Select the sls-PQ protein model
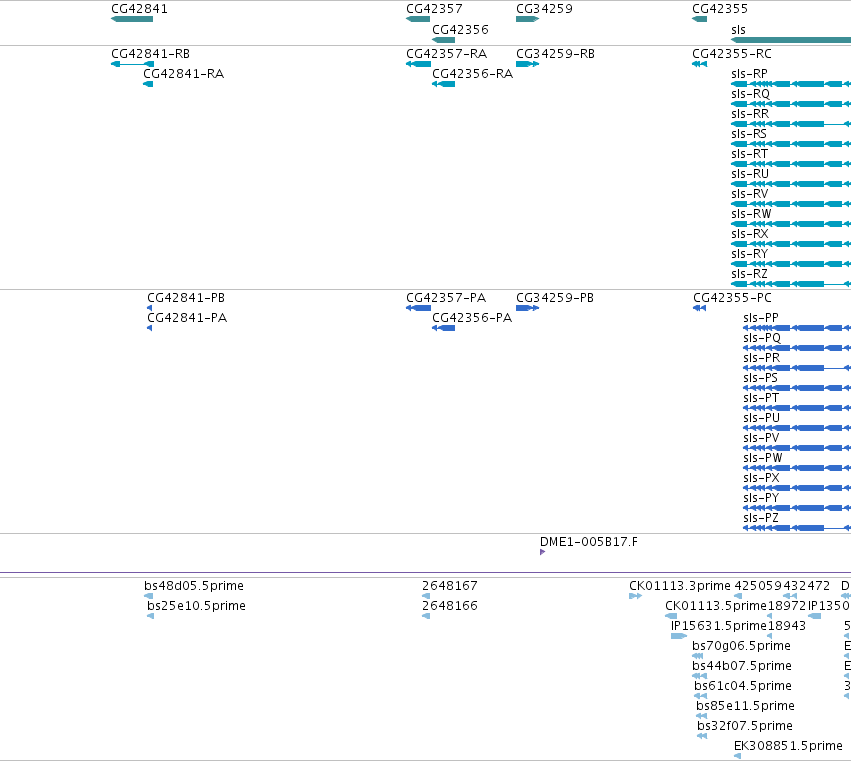This screenshot has width=851, height=761. click(797, 348)
